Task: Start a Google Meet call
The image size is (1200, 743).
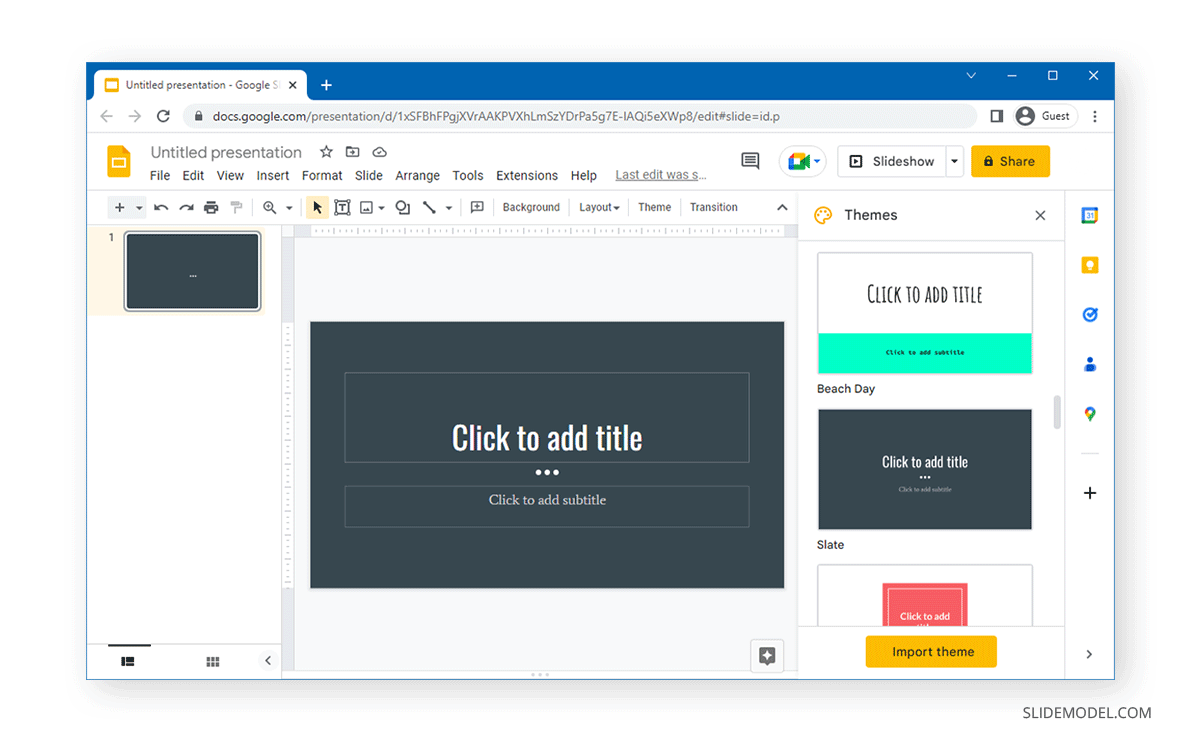Action: click(x=801, y=161)
